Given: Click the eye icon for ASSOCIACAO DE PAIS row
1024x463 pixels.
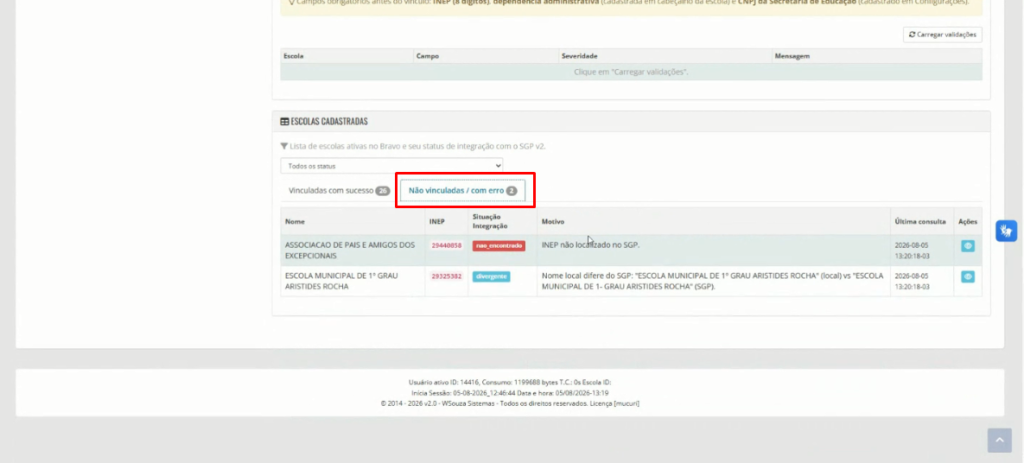Looking at the screenshot, I should [x=968, y=246].
